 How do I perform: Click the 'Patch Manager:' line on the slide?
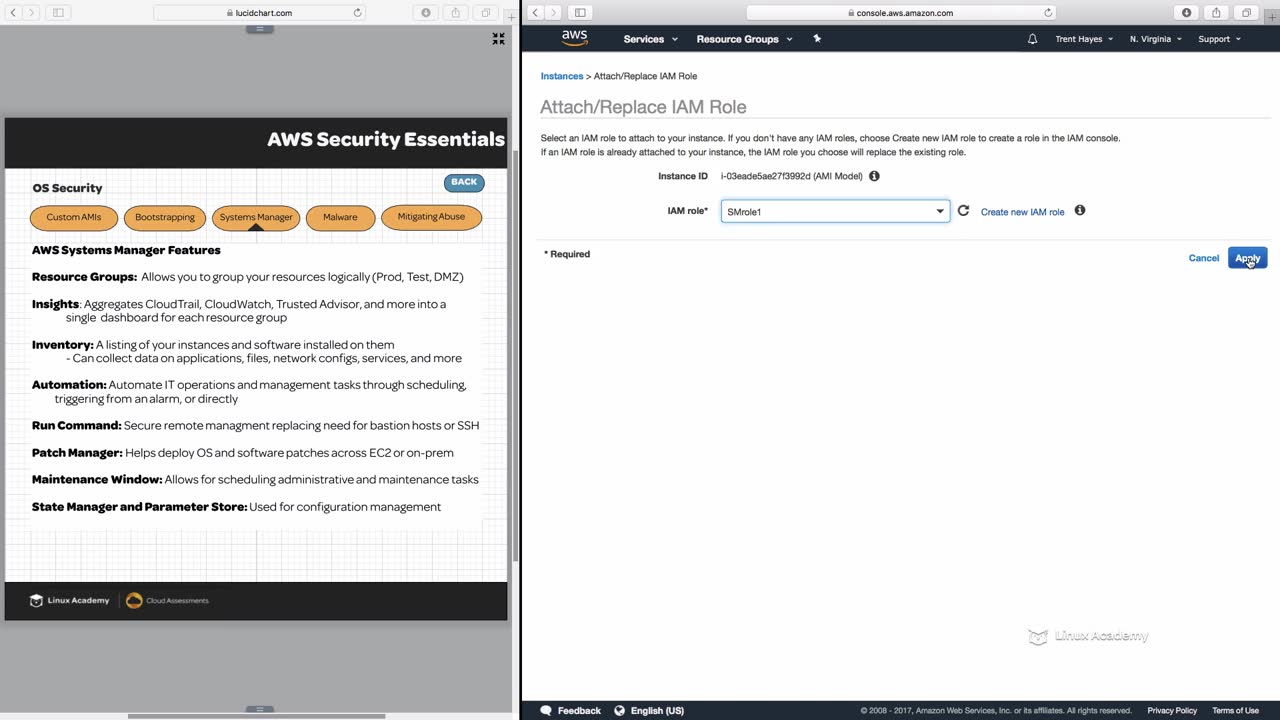pos(243,452)
